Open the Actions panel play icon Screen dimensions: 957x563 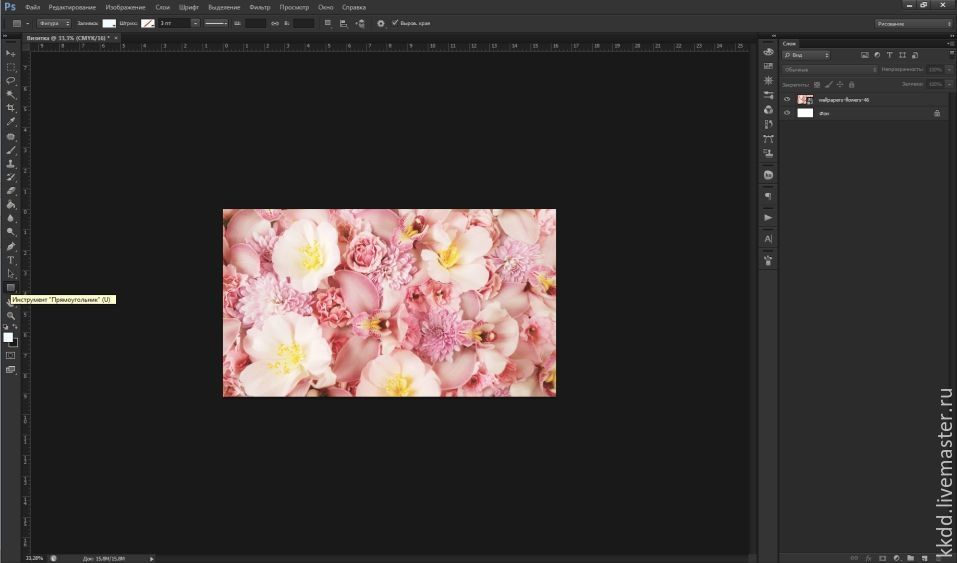tap(768, 217)
